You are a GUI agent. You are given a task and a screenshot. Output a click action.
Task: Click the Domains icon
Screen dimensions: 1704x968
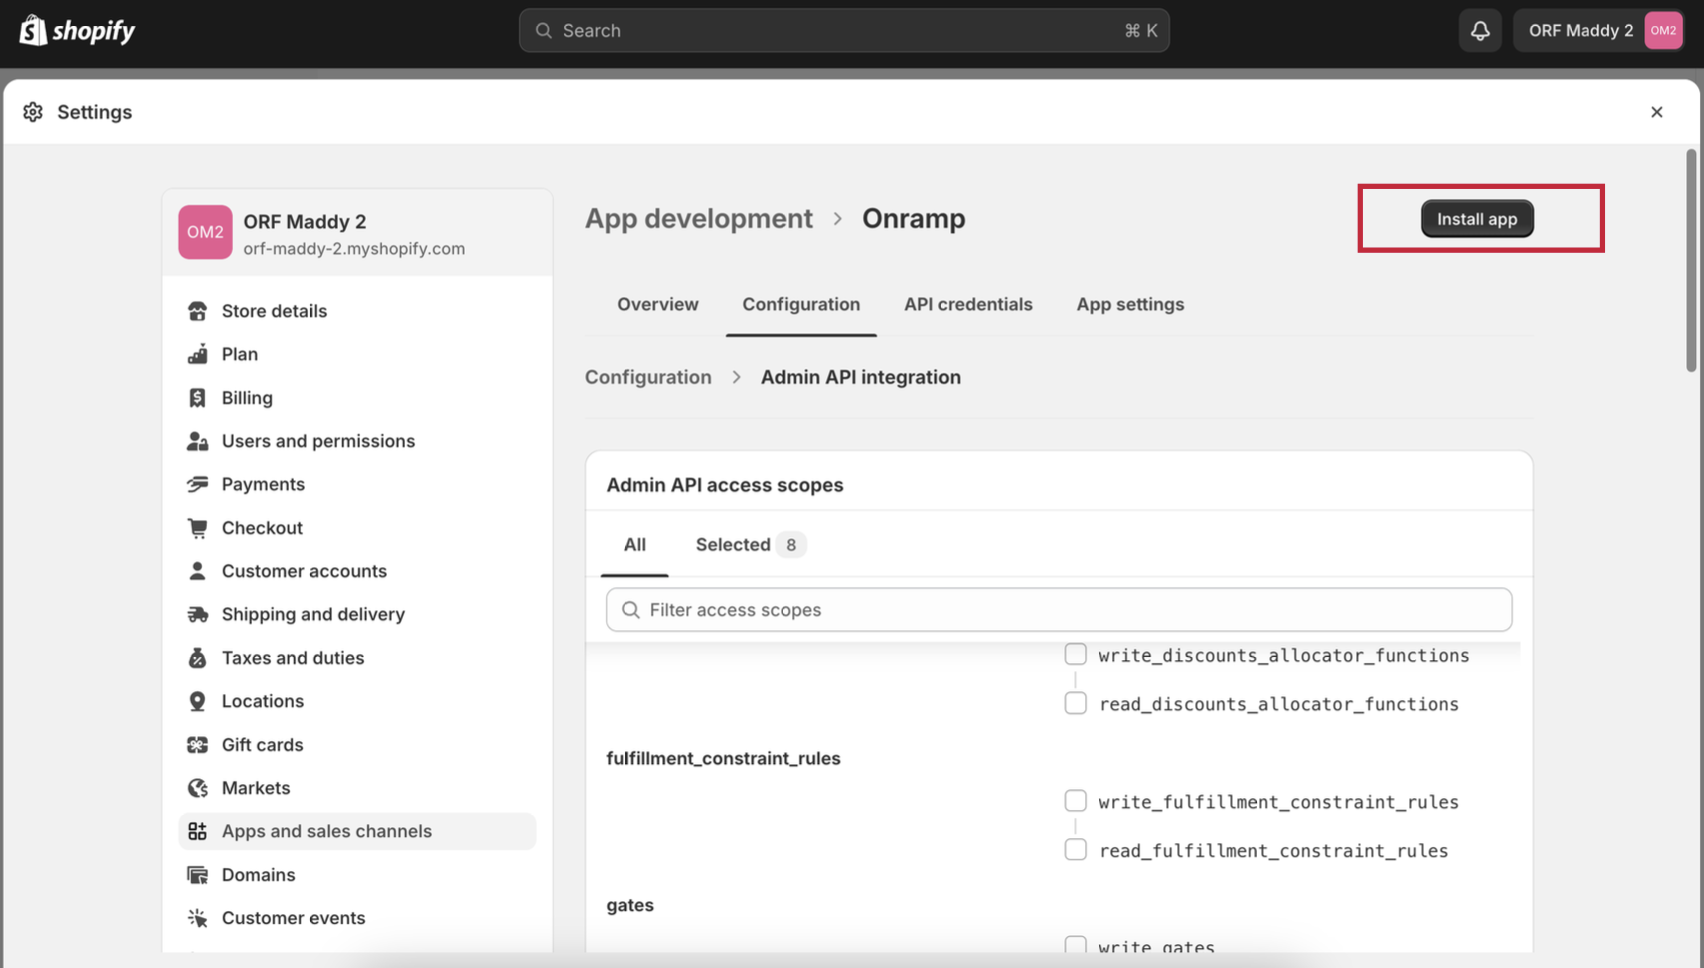pos(197,875)
